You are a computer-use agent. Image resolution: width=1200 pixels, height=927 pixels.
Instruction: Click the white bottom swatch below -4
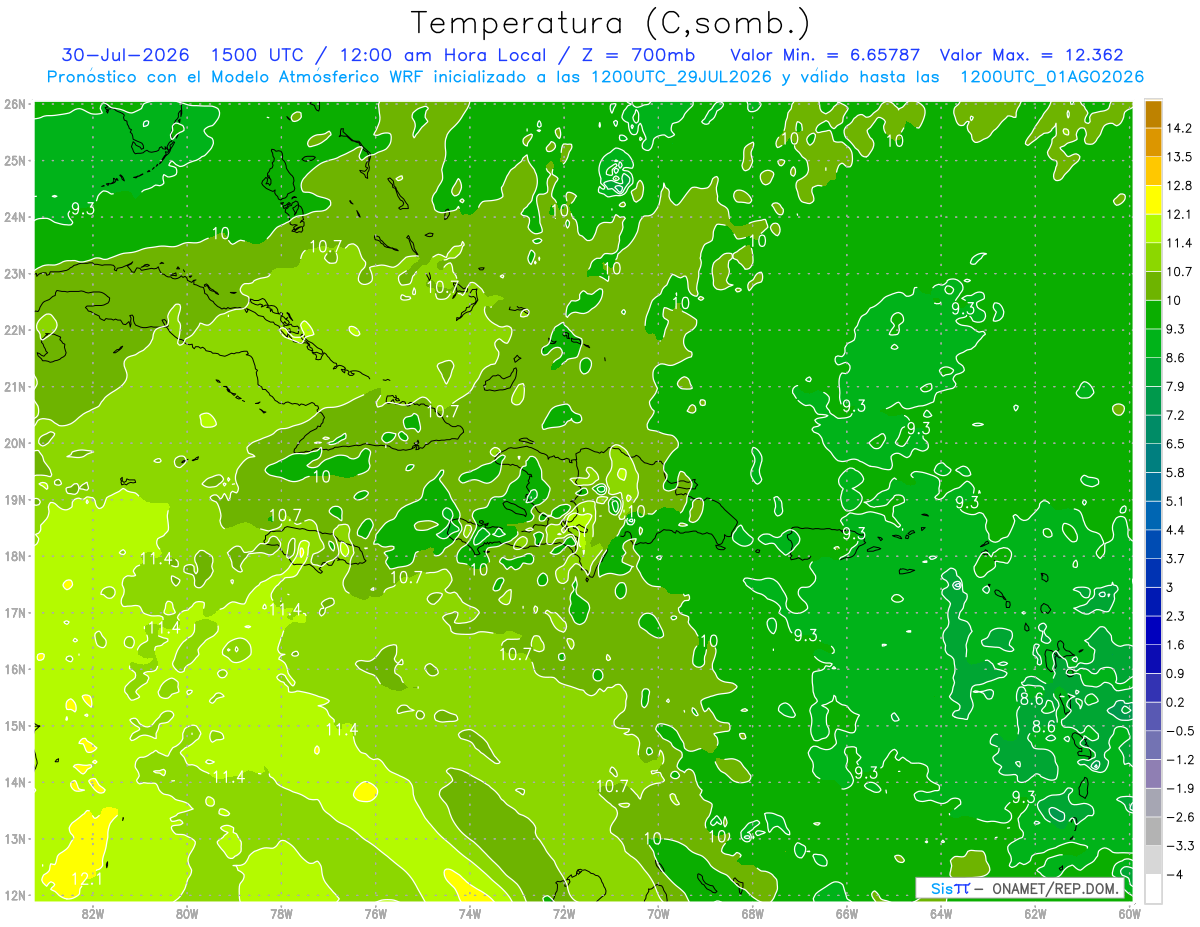pyautogui.click(x=1153, y=888)
